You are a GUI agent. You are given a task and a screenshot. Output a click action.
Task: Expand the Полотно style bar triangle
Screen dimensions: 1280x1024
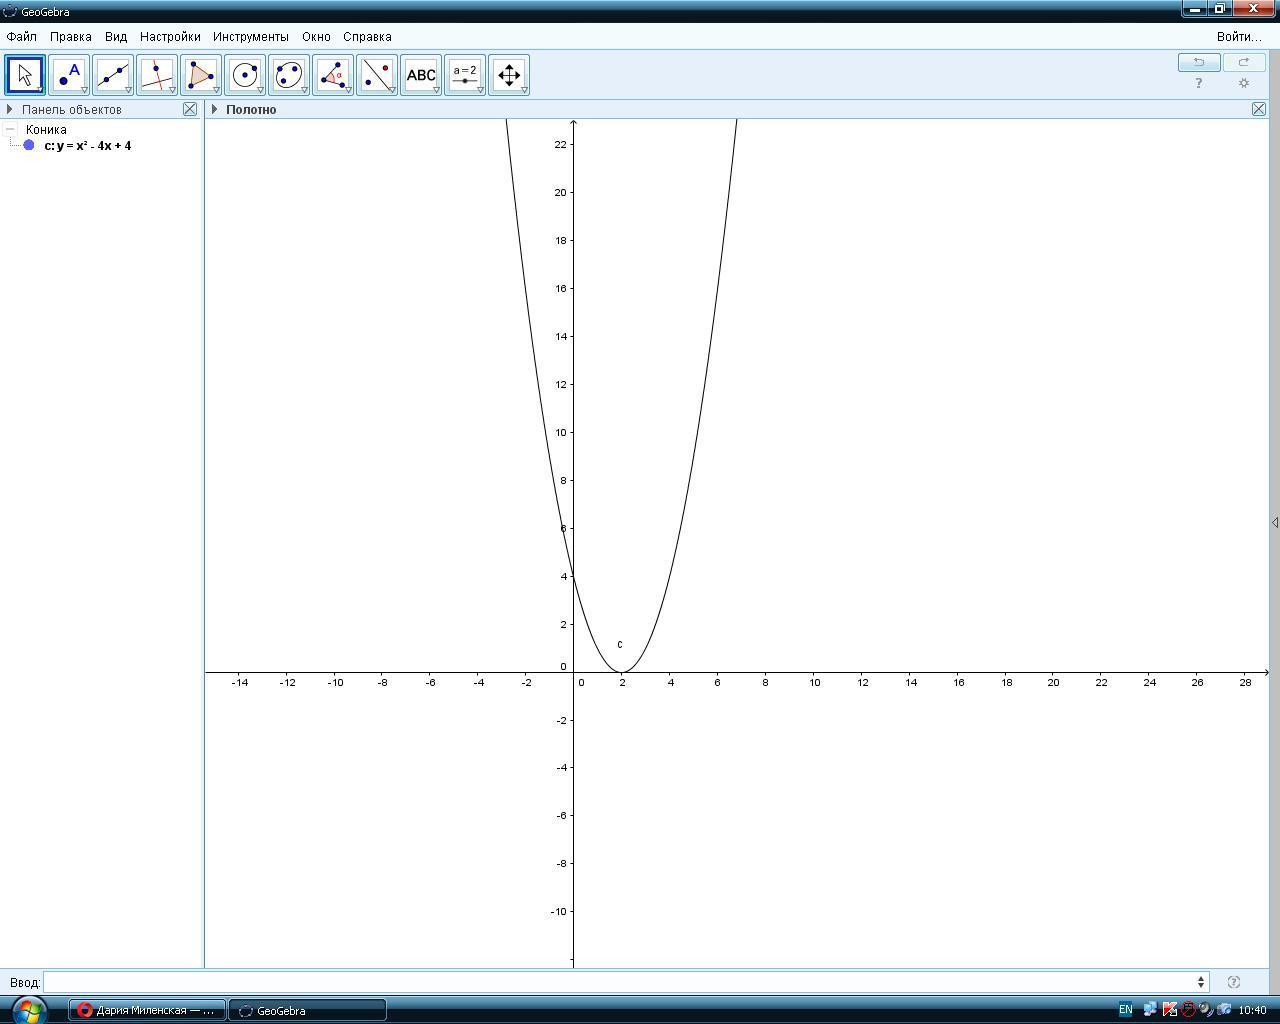[x=215, y=109]
